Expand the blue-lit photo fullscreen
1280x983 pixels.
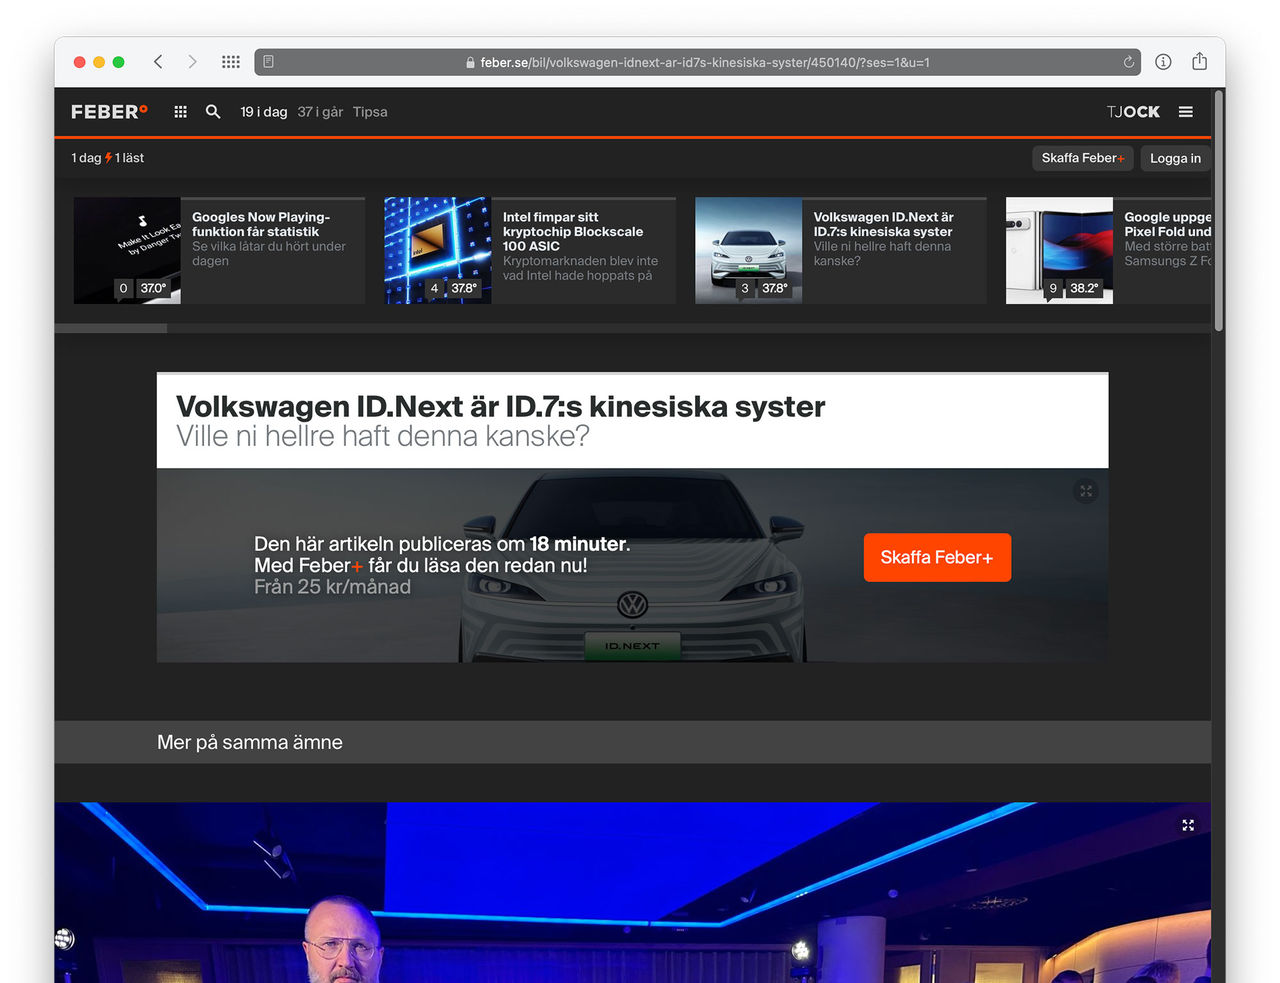click(1188, 825)
